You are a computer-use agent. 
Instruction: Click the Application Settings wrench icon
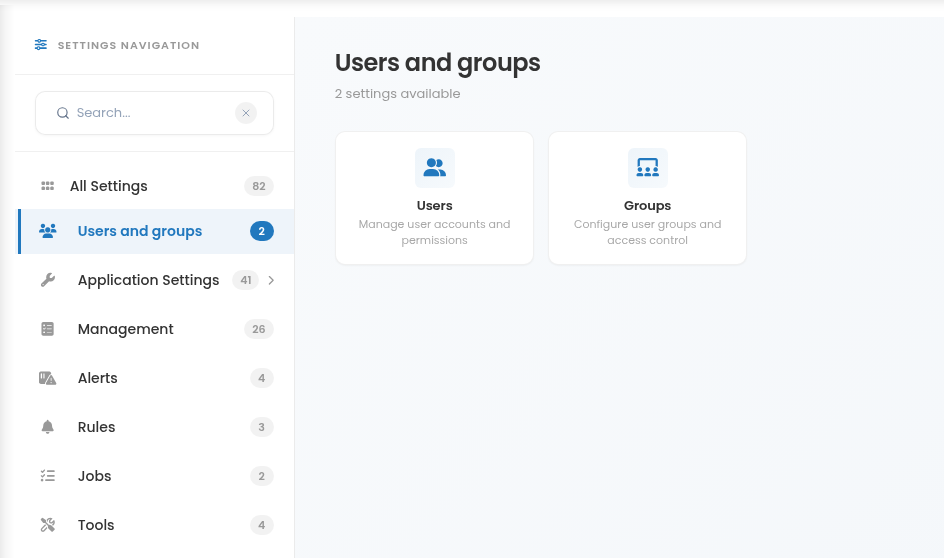pos(48,280)
